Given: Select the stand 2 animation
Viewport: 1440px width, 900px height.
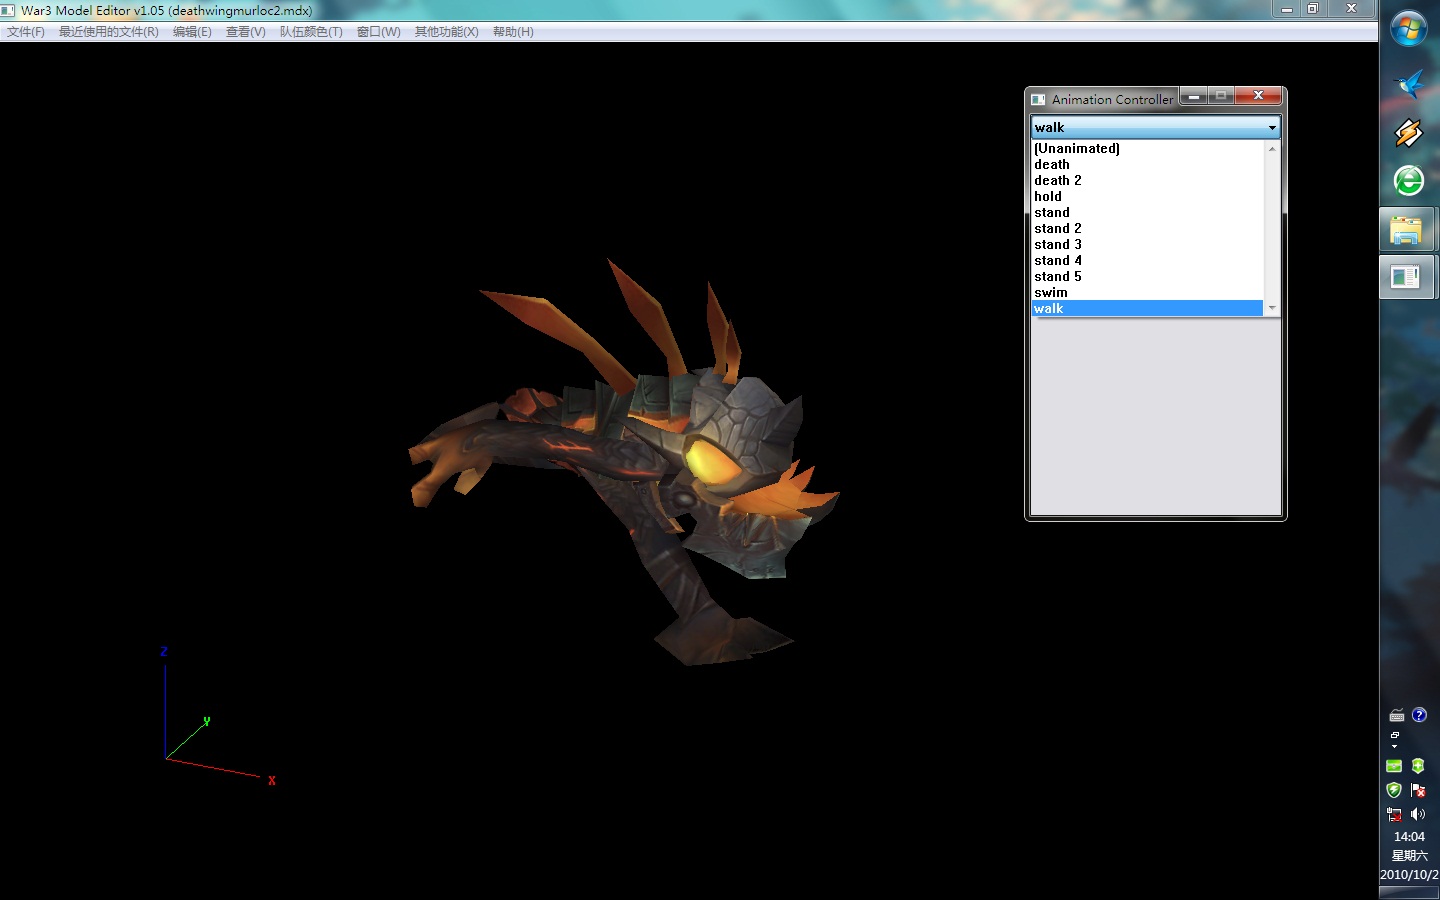Looking at the screenshot, I should [1148, 228].
